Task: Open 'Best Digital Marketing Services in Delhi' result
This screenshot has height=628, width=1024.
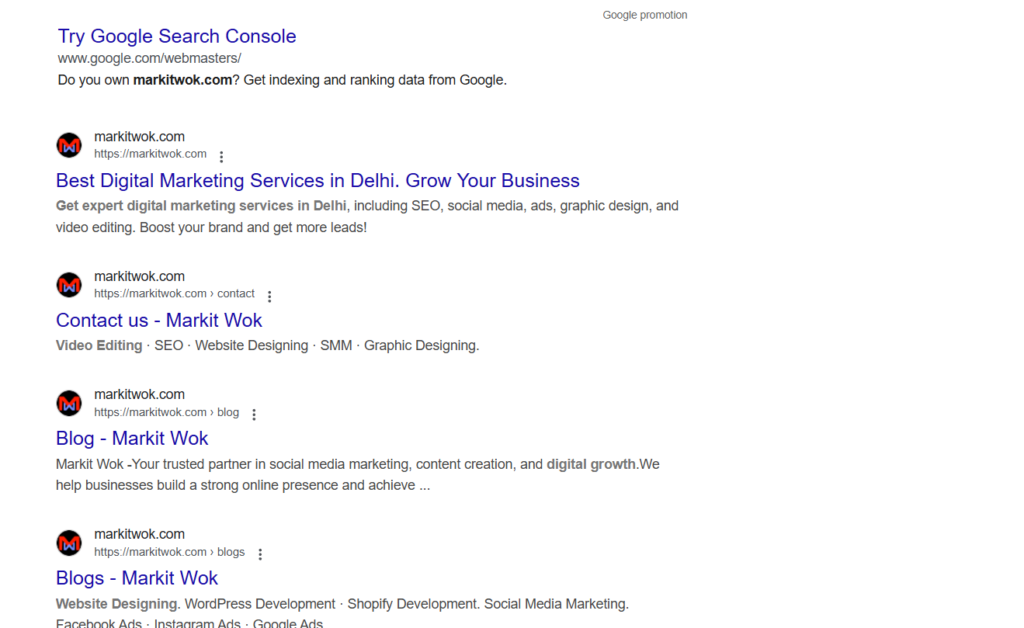Action: click(x=317, y=180)
